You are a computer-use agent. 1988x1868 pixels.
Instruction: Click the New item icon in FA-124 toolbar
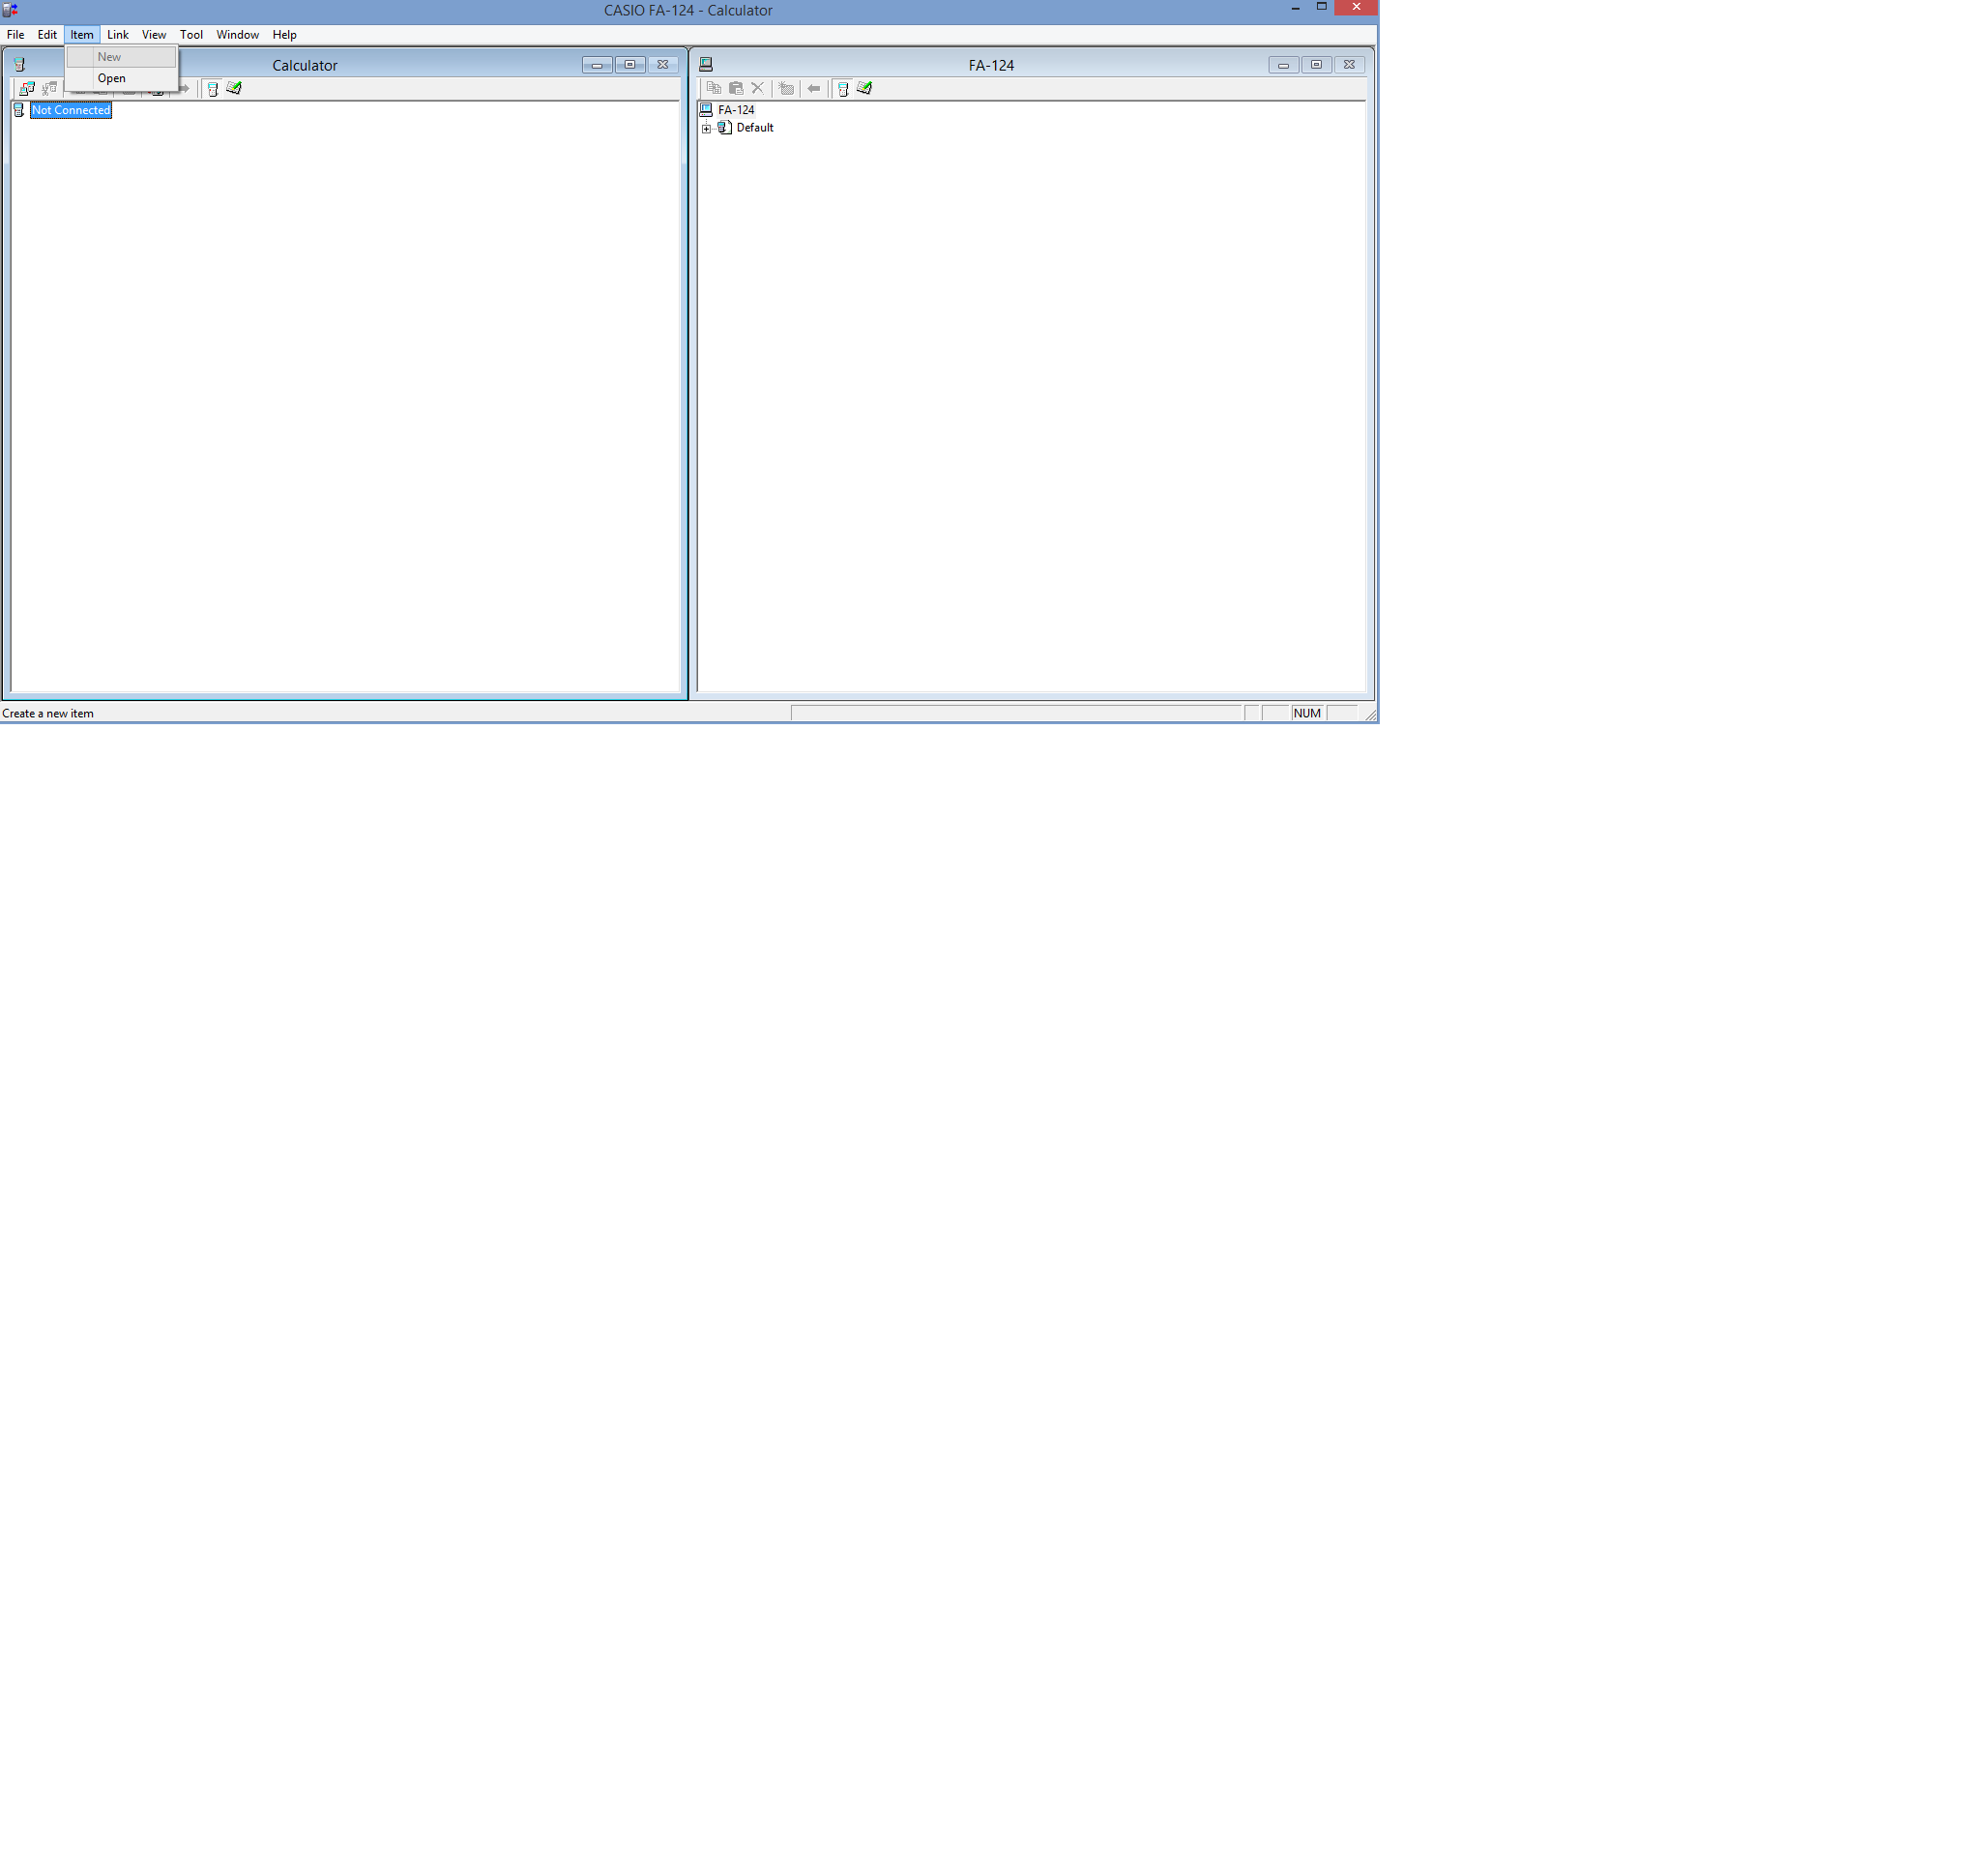click(x=786, y=89)
